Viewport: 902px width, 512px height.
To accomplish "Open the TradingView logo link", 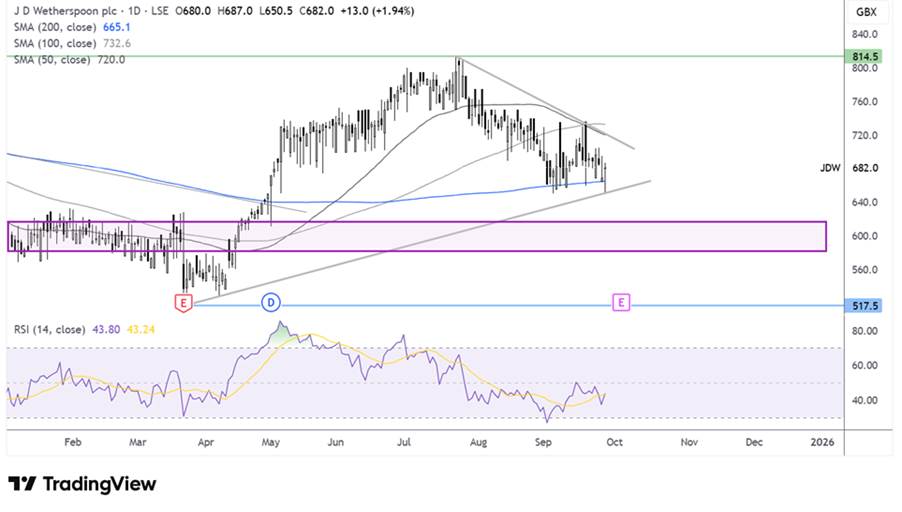I will pyautogui.click(x=82, y=484).
